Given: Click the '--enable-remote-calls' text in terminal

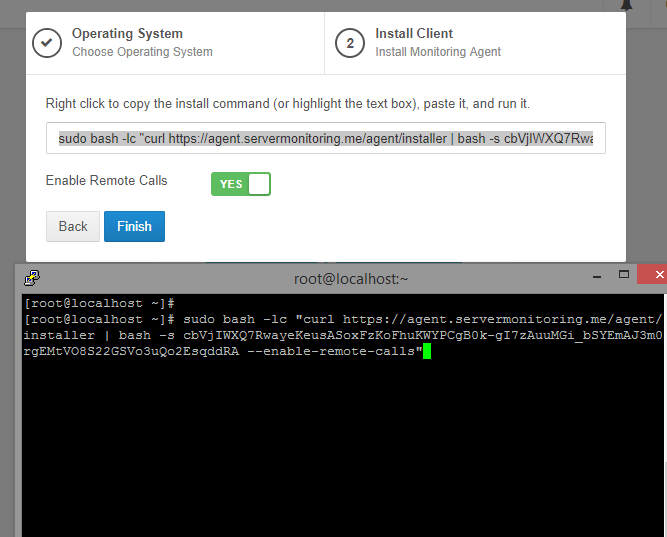Looking at the screenshot, I should coord(331,351).
